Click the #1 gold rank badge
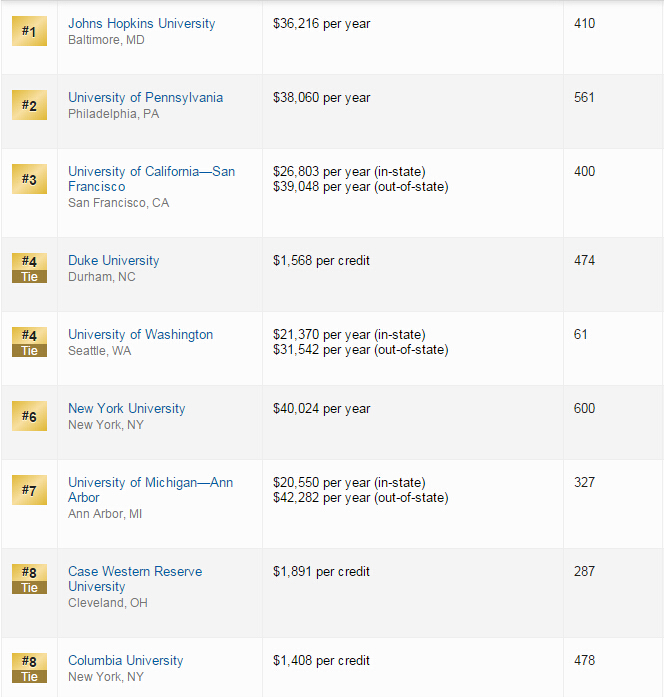Viewport: 664px width, 697px height. tap(29, 31)
